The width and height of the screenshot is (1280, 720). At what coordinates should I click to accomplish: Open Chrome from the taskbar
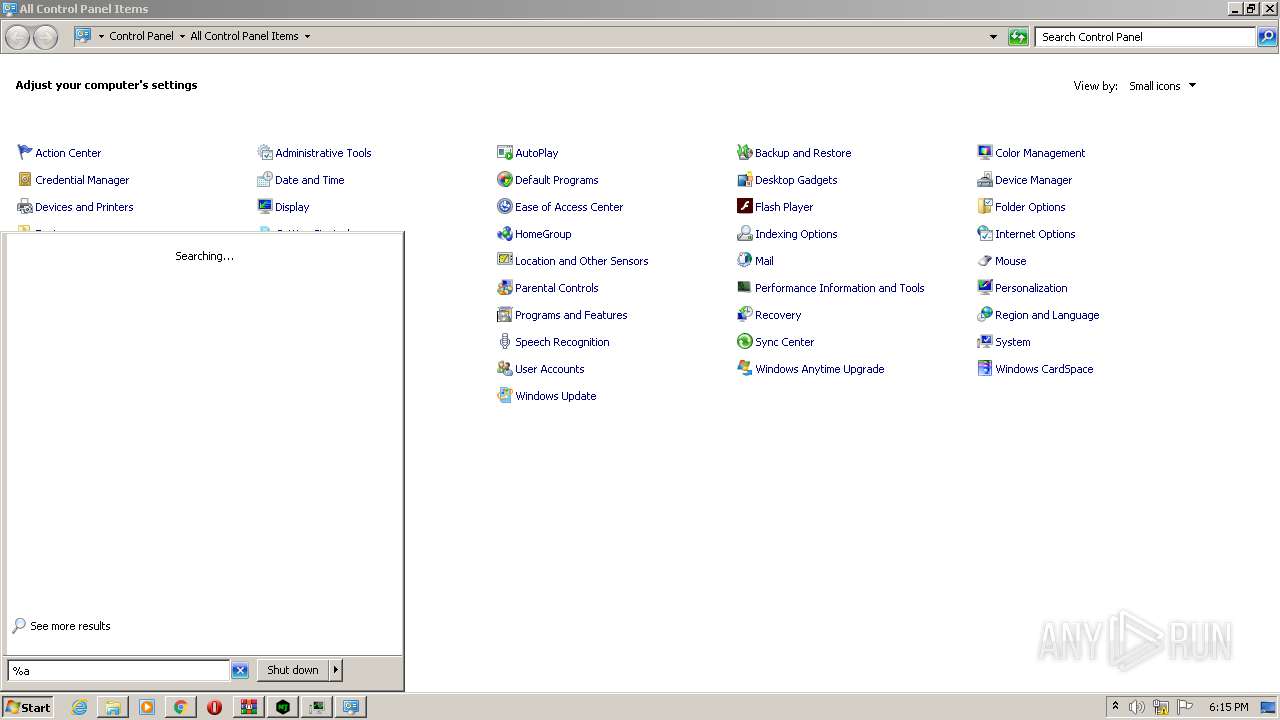click(180, 707)
